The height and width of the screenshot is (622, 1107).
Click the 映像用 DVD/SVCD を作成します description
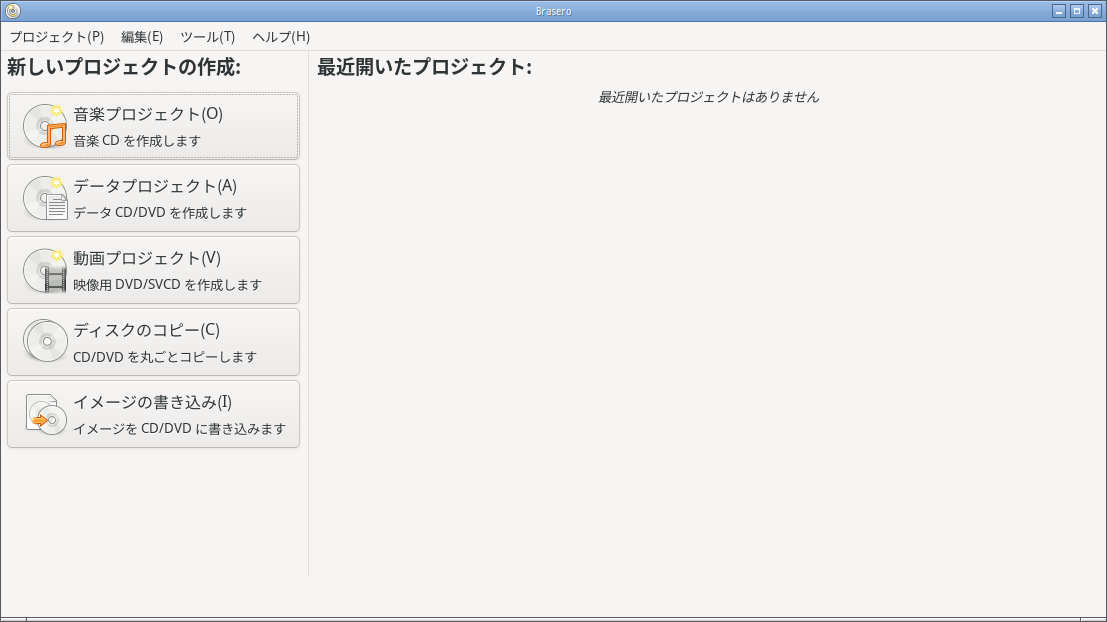coord(167,285)
